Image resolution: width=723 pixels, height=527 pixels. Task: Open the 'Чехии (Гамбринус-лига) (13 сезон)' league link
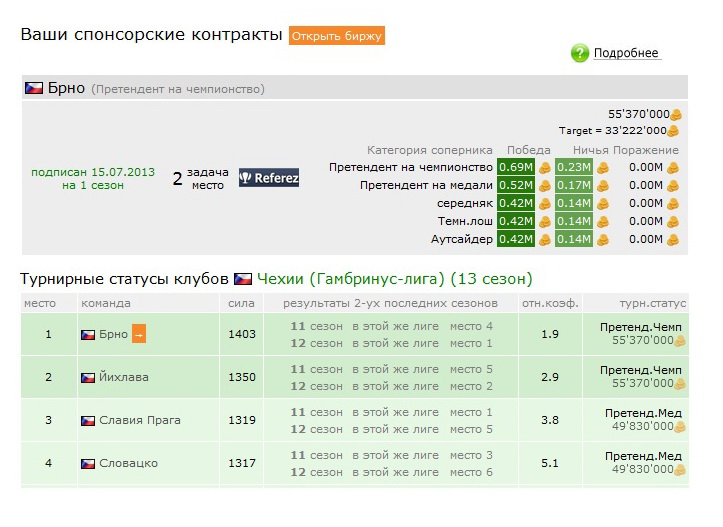click(x=395, y=279)
